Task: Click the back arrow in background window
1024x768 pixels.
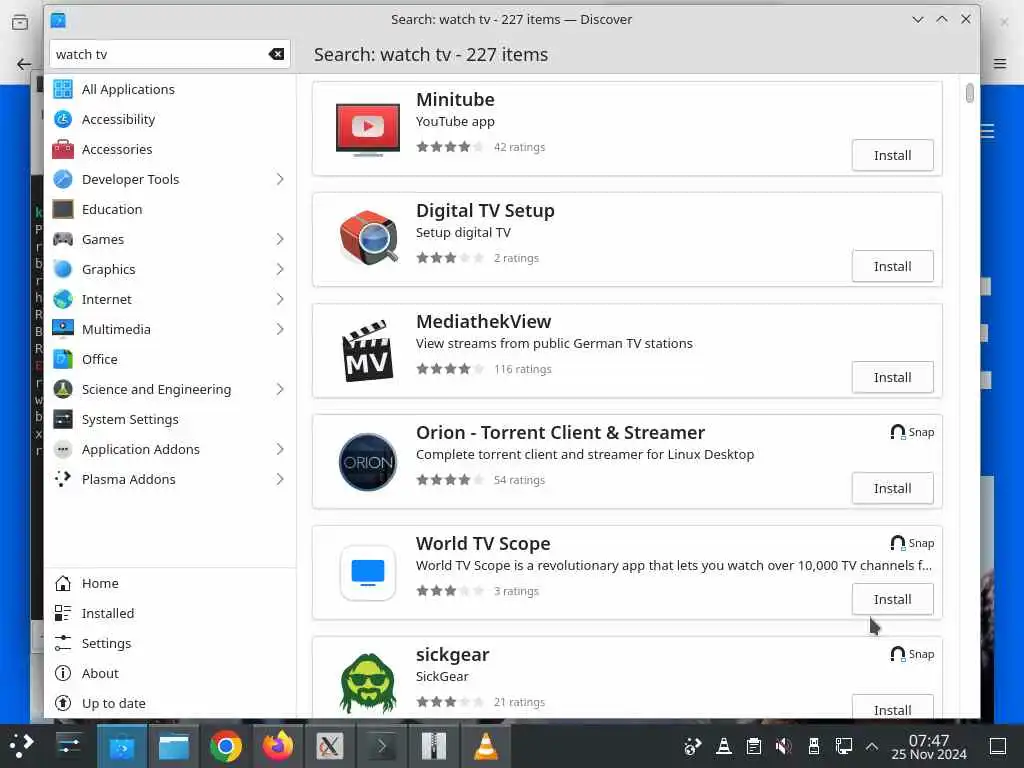Action: (x=24, y=64)
